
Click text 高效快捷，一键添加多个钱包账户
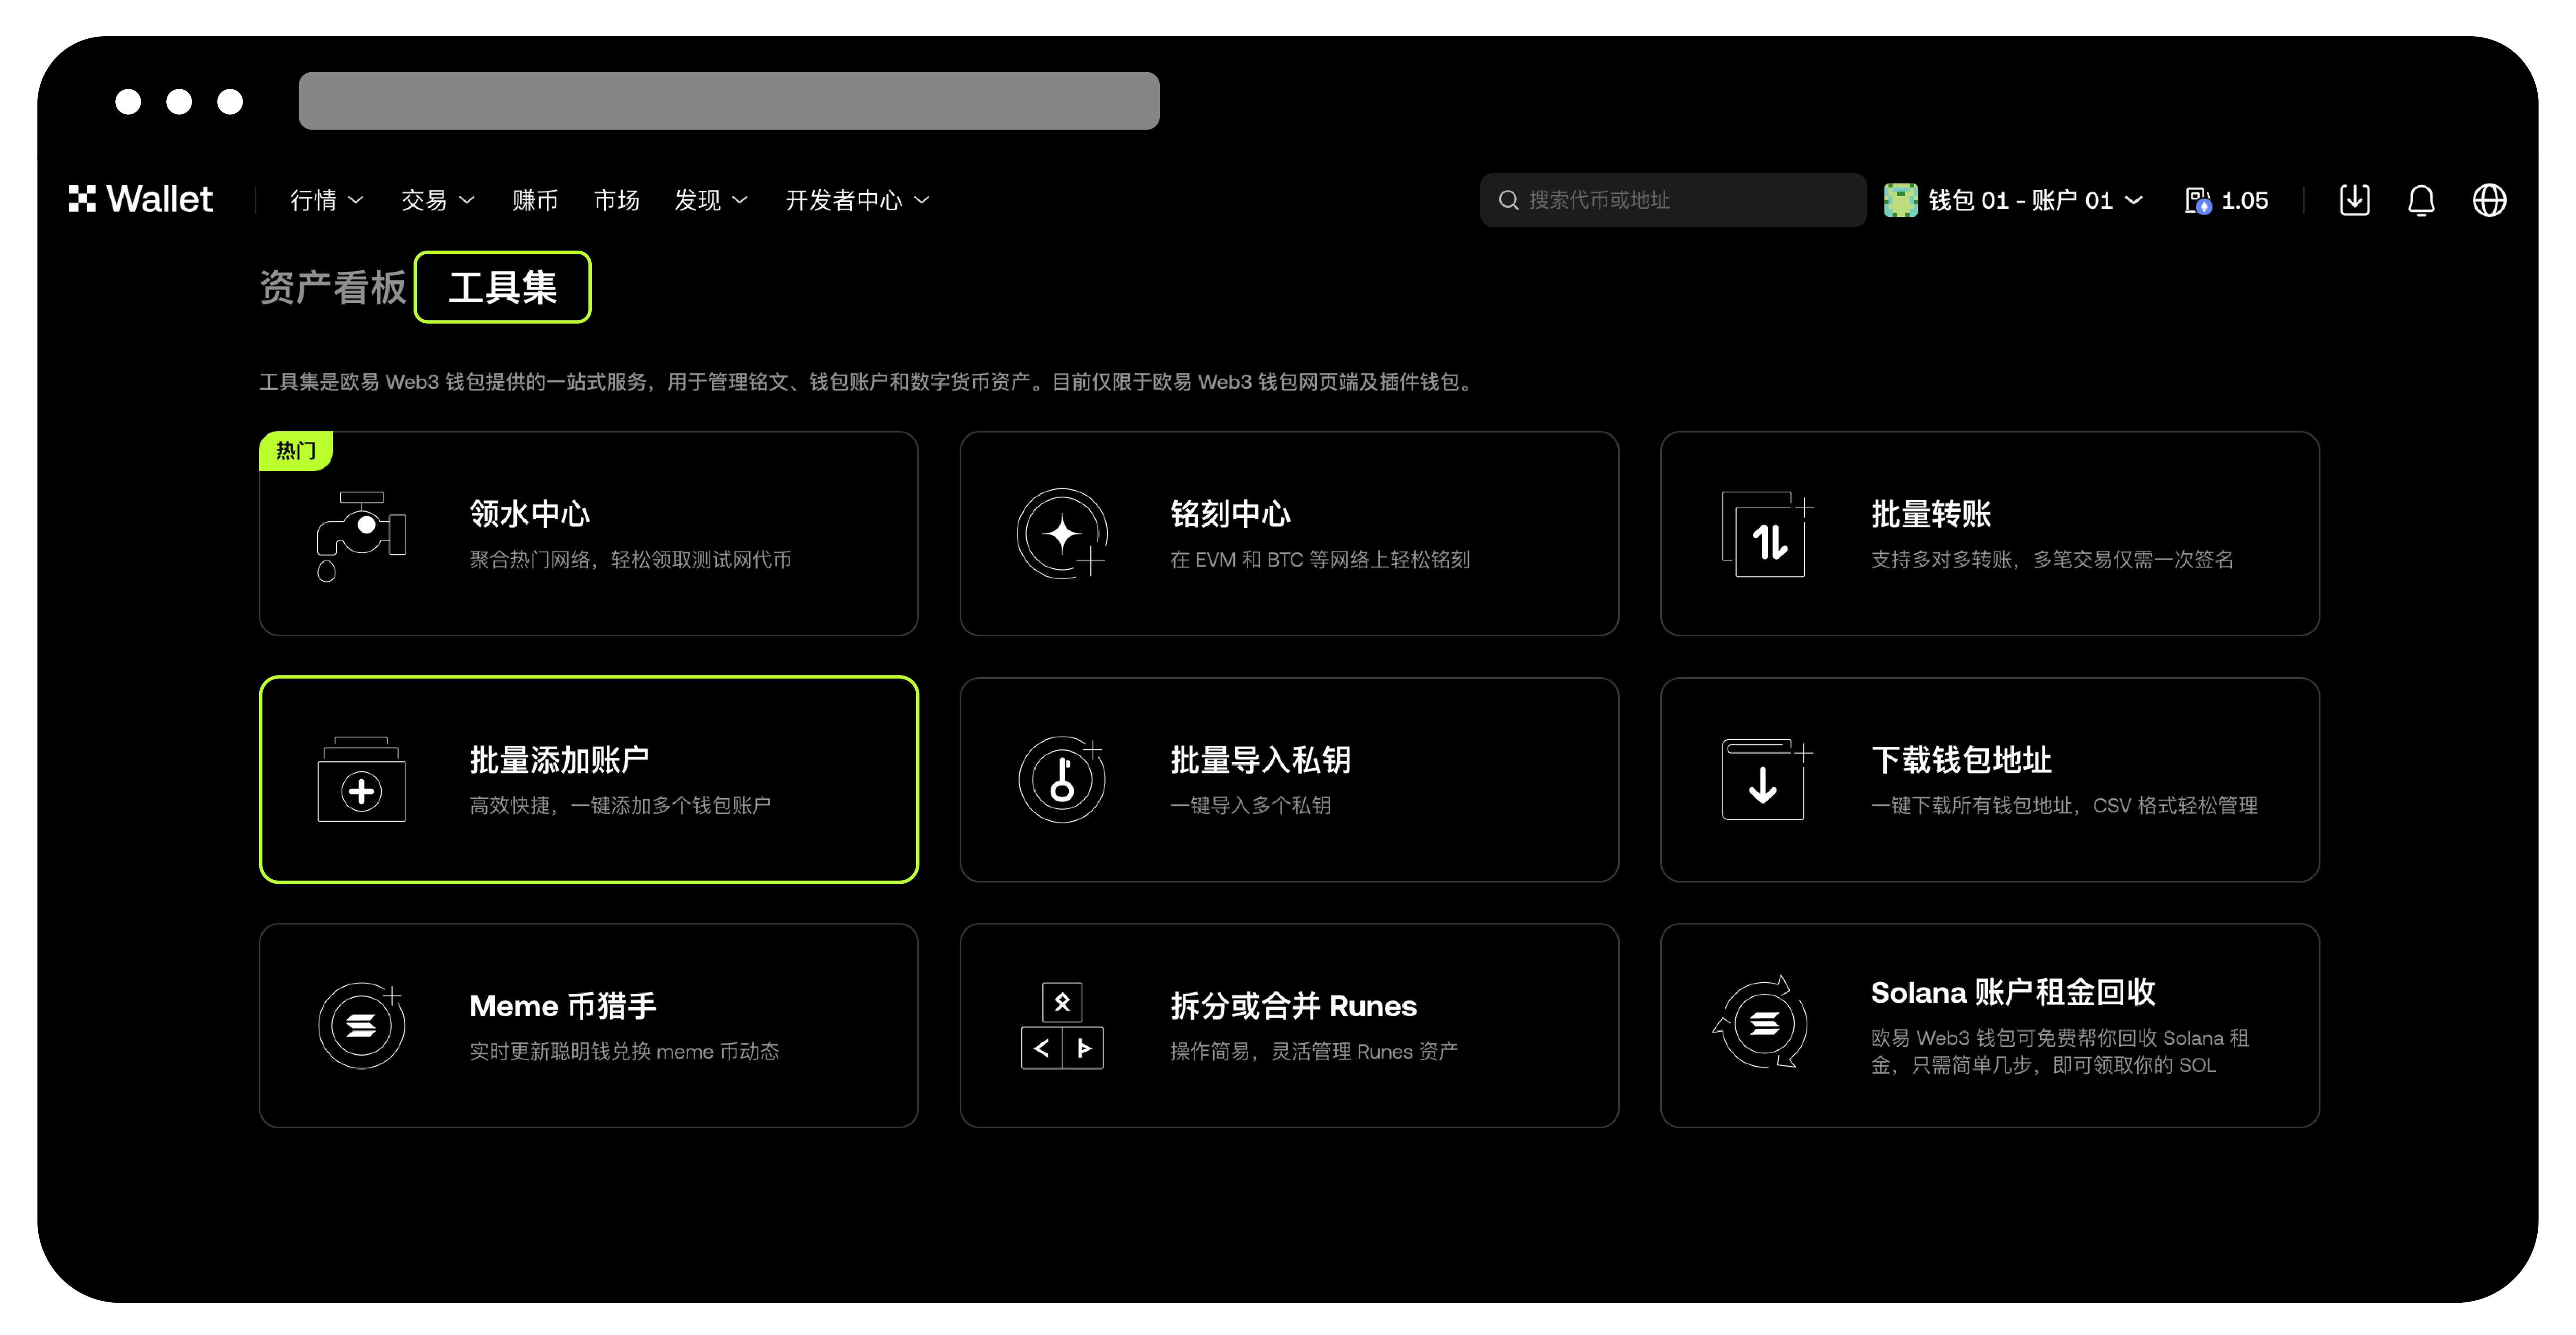[x=620, y=805]
